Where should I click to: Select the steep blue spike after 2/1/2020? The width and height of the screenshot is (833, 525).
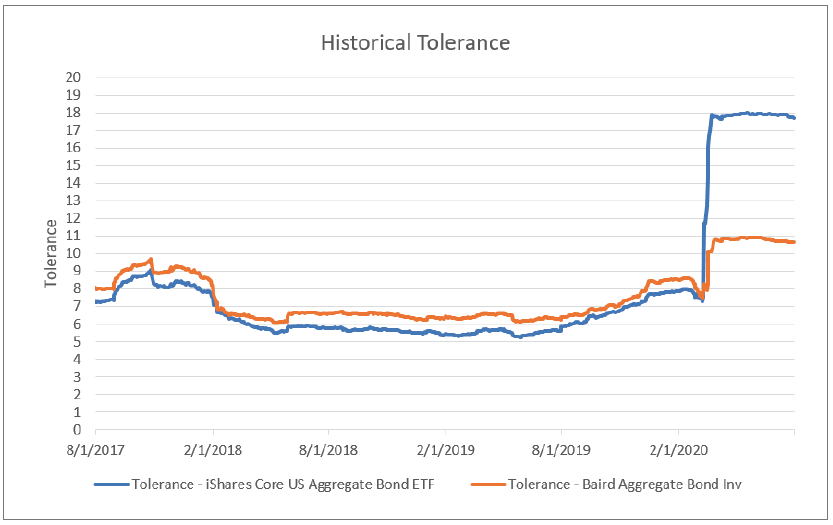tap(707, 170)
